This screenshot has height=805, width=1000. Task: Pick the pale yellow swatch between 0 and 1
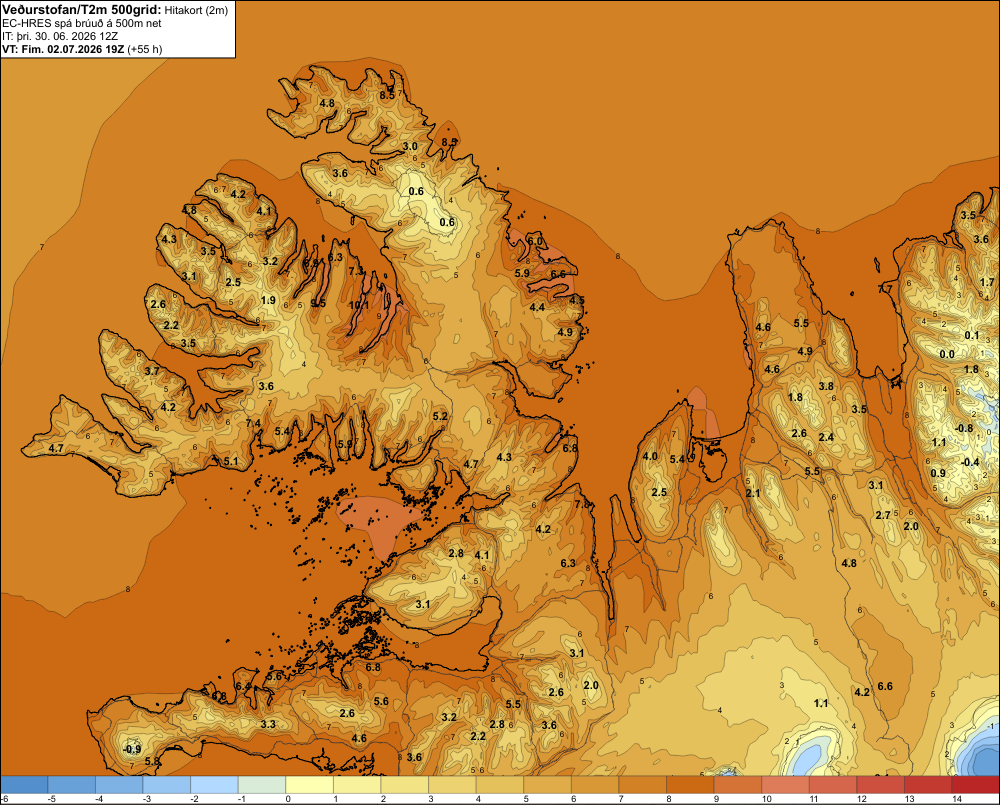[310, 785]
